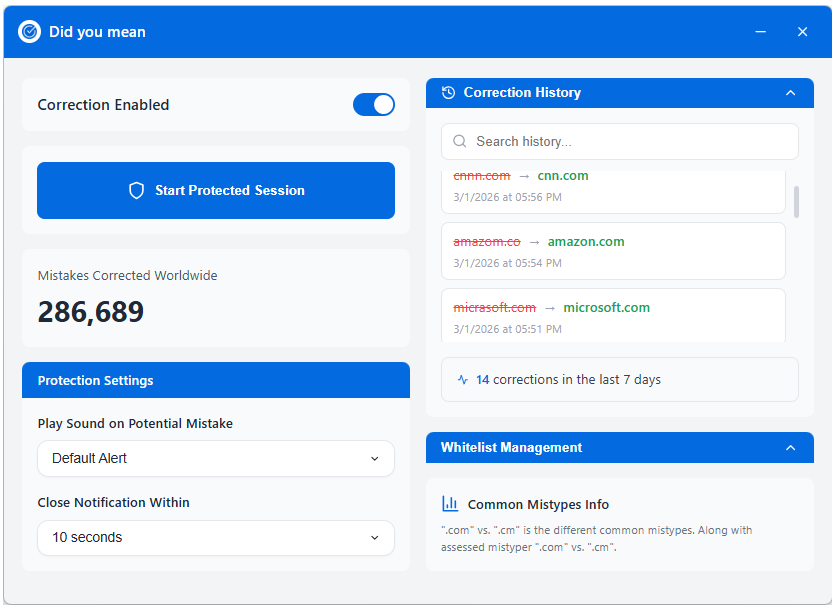Collapse the Correction History panel chevron
835x613 pixels.
pos(791,93)
